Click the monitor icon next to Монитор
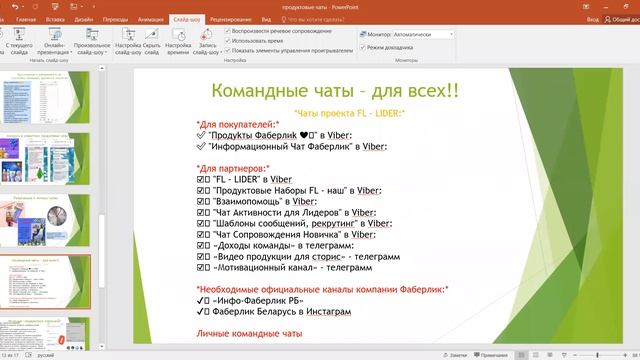The image size is (640, 360). coord(363,34)
